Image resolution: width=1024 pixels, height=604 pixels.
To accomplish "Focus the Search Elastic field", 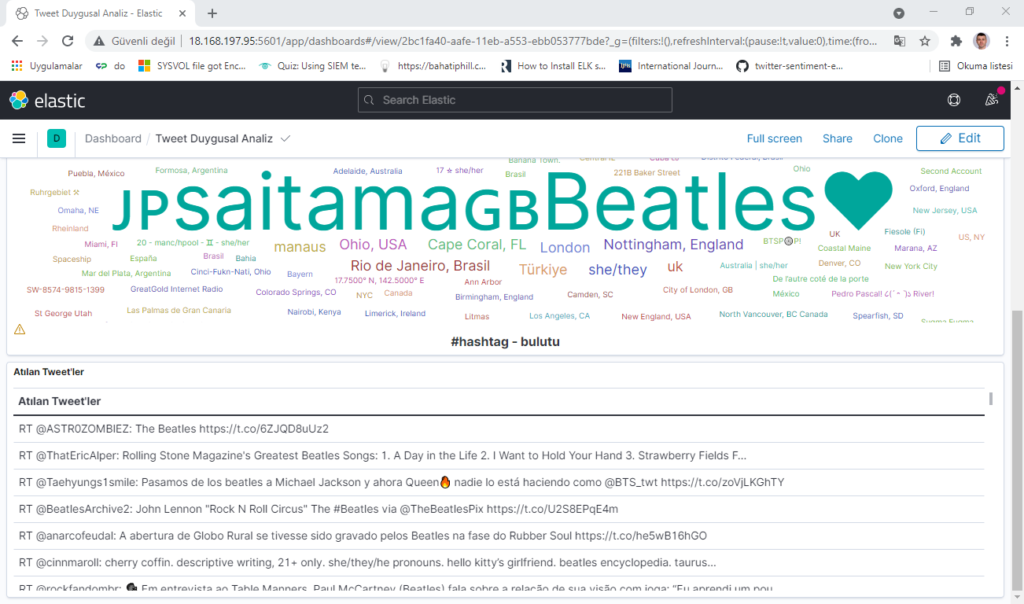I will 515,100.
